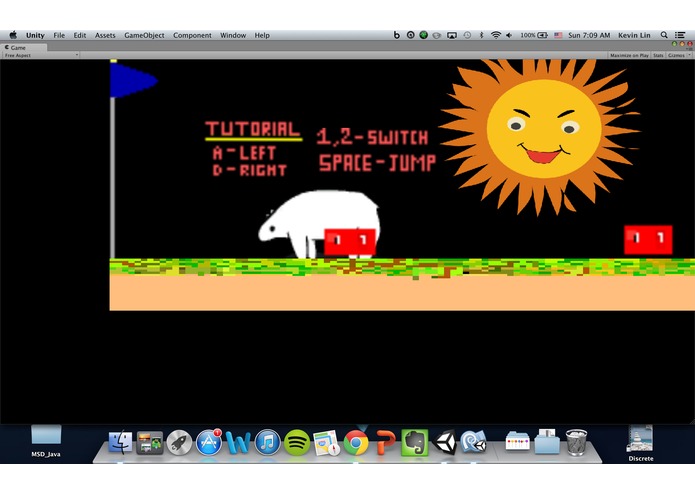Screen dimensions: 695x494
Task: Click the green globe status icon
Action: tap(424, 35)
